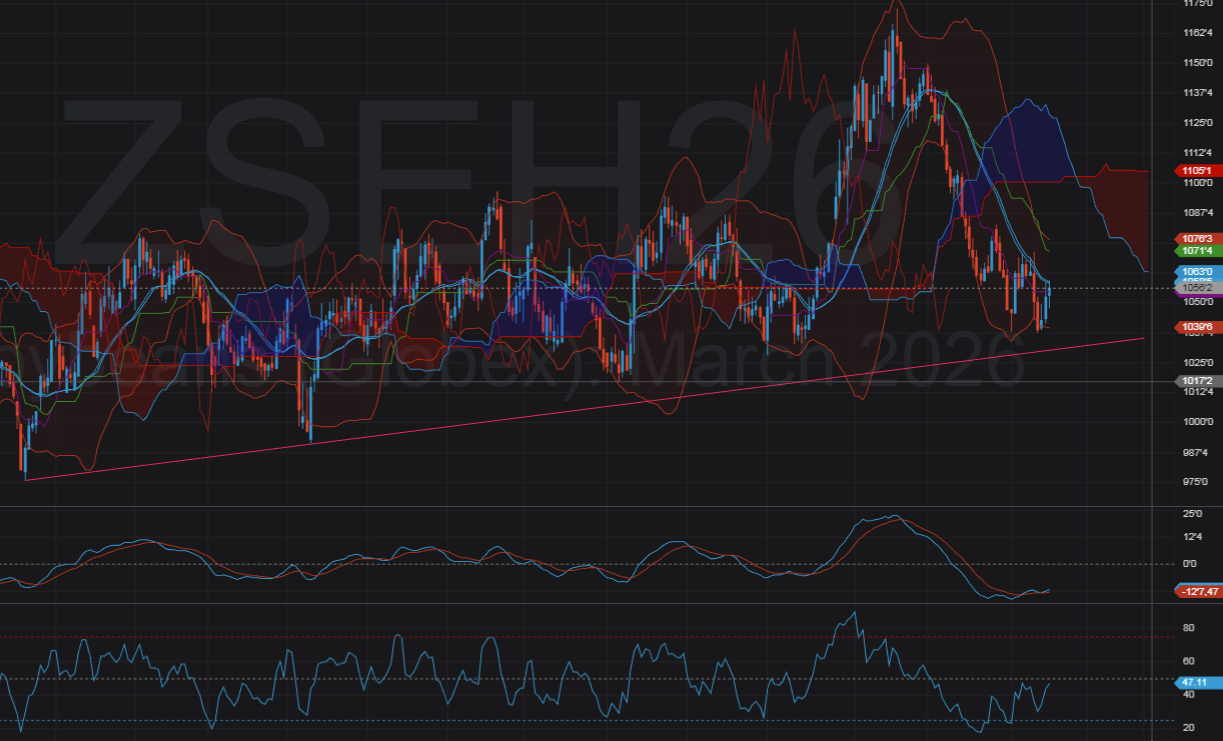Click the 80 level on the RSI axis

point(1189,628)
